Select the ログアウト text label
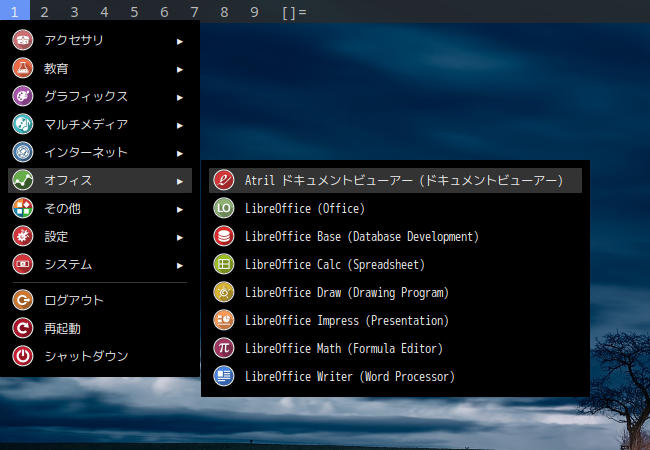The height and width of the screenshot is (450, 650). coord(74,300)
